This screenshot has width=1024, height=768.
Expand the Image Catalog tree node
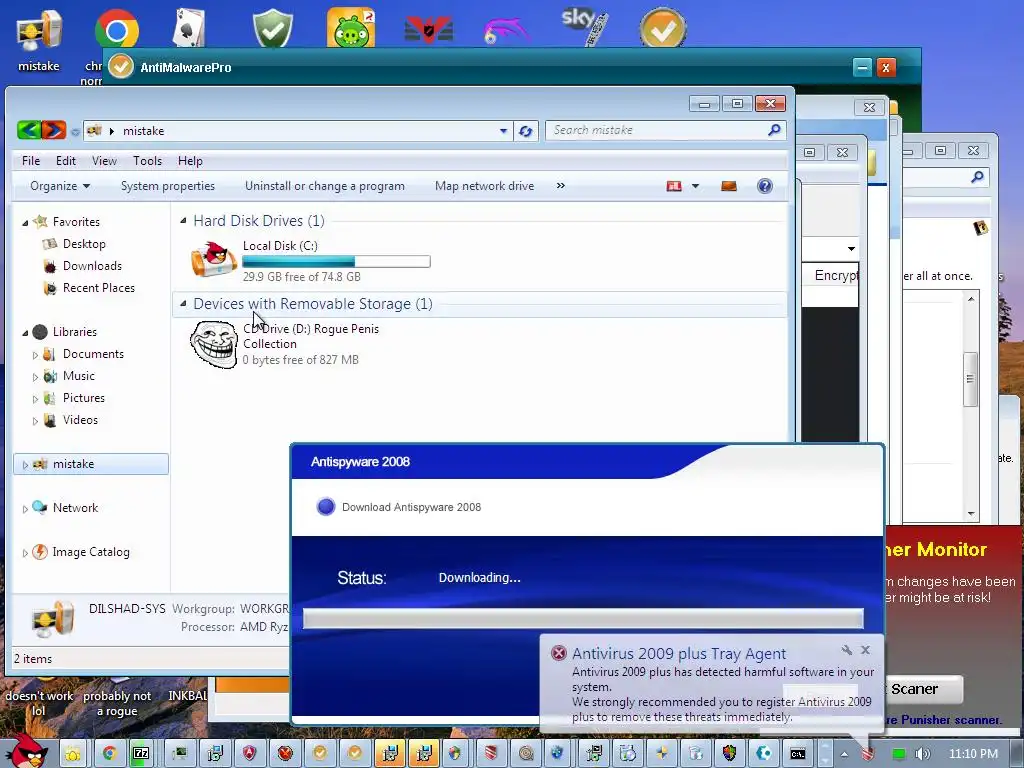25,553
